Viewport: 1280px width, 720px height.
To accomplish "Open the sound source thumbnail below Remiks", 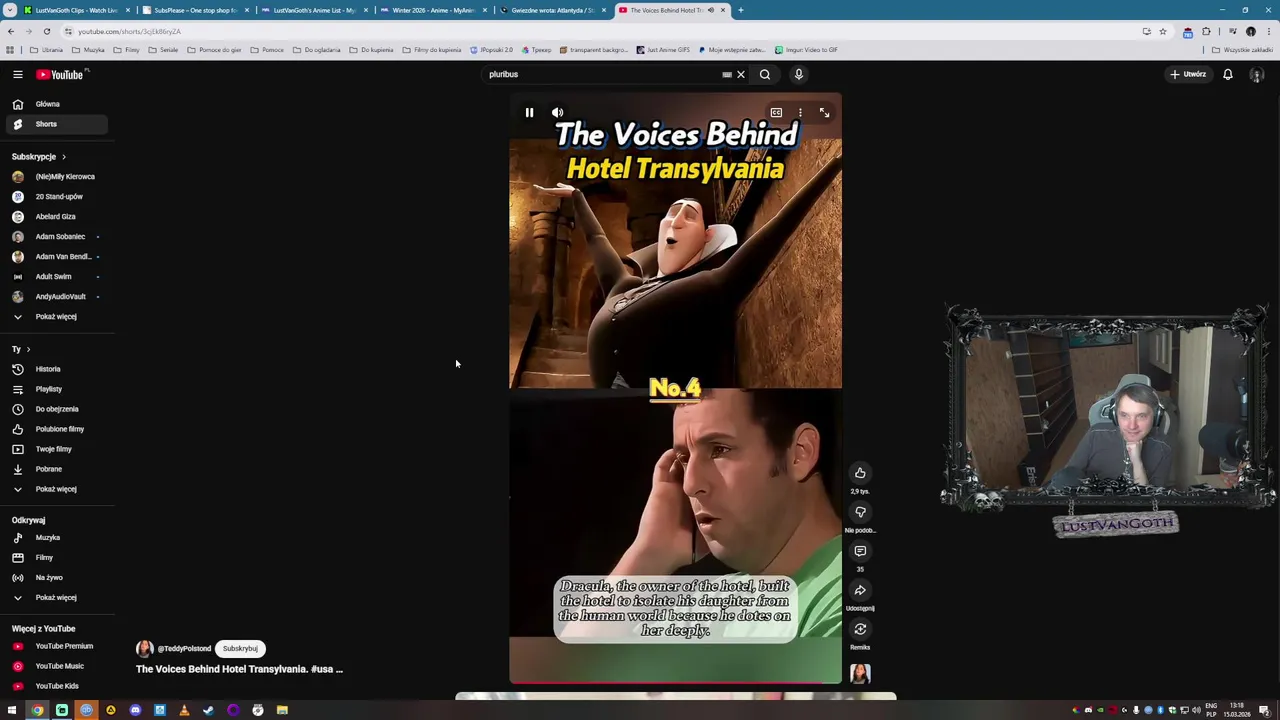I will [860, 673].
